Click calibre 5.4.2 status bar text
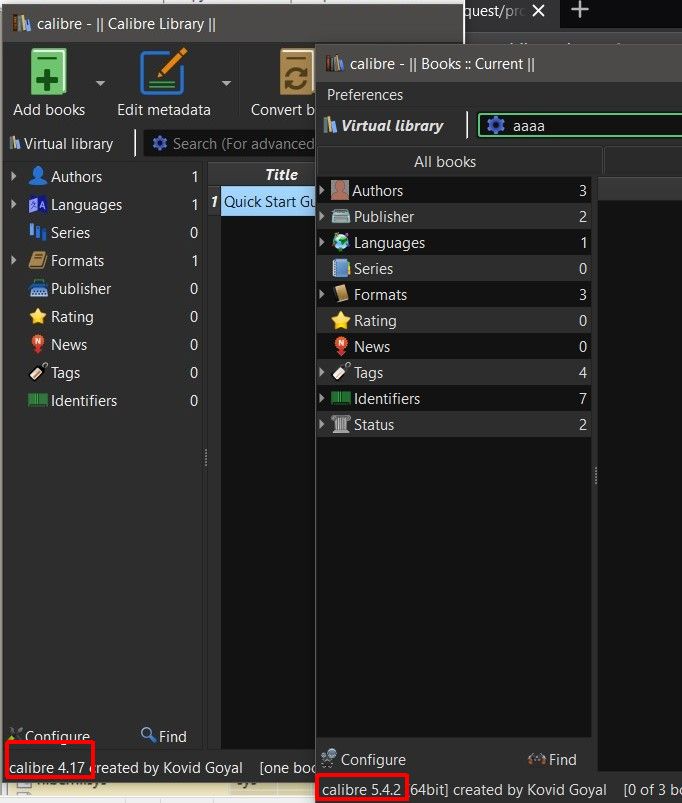 (361, 790)
